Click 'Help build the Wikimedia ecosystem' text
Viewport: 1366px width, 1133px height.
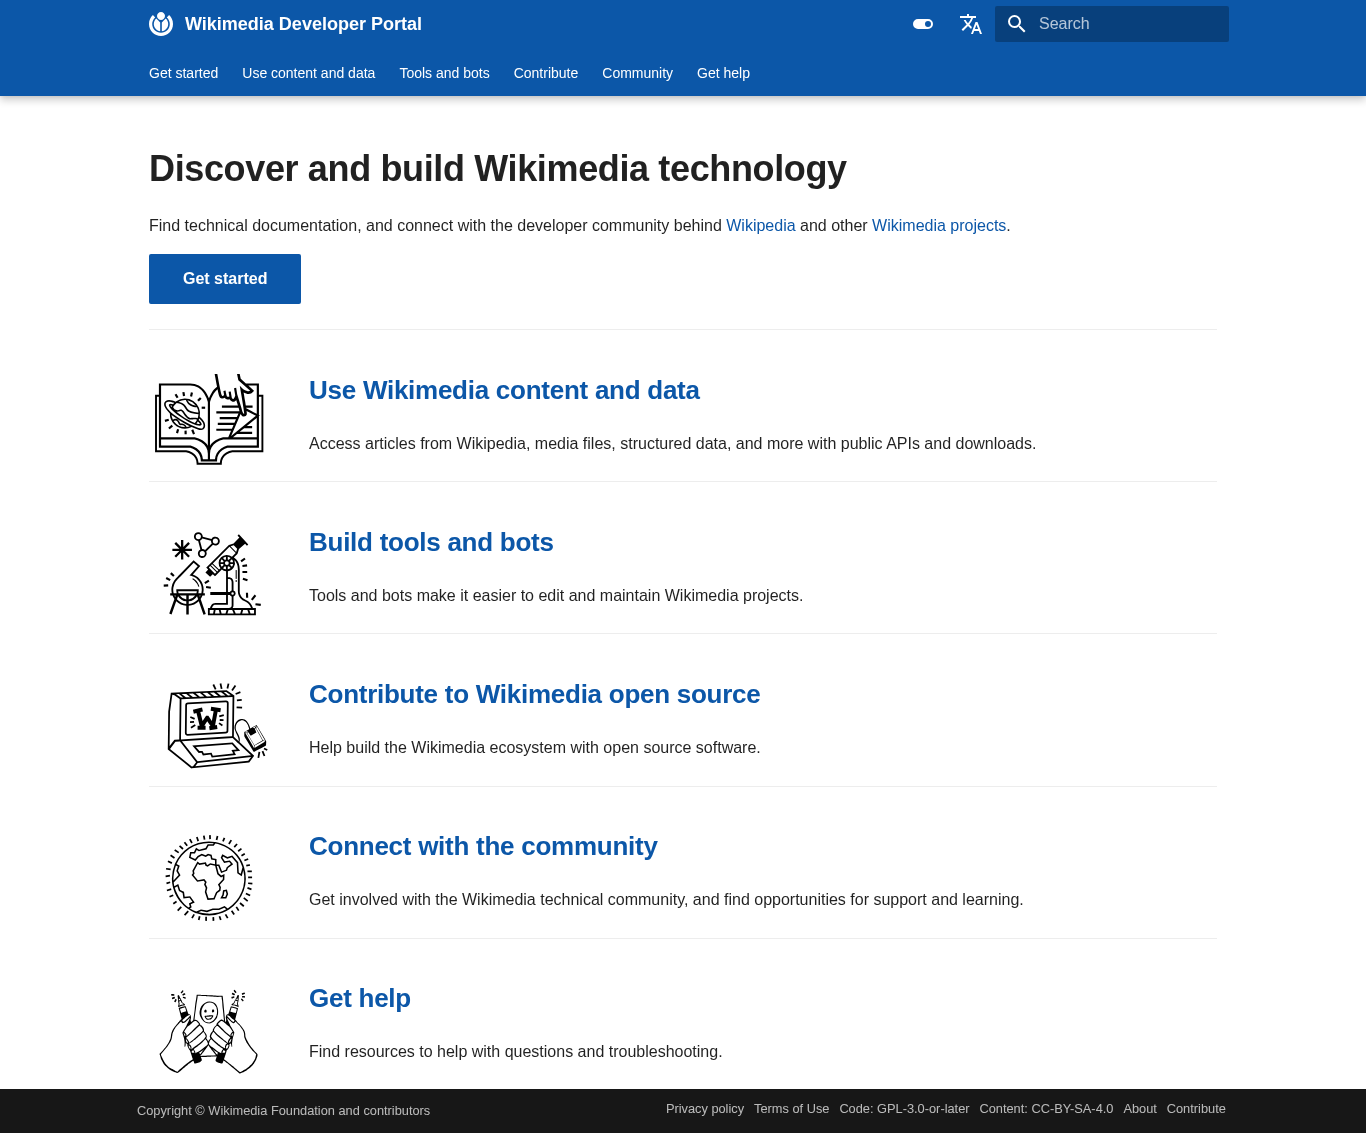click(x=534, y=748)
